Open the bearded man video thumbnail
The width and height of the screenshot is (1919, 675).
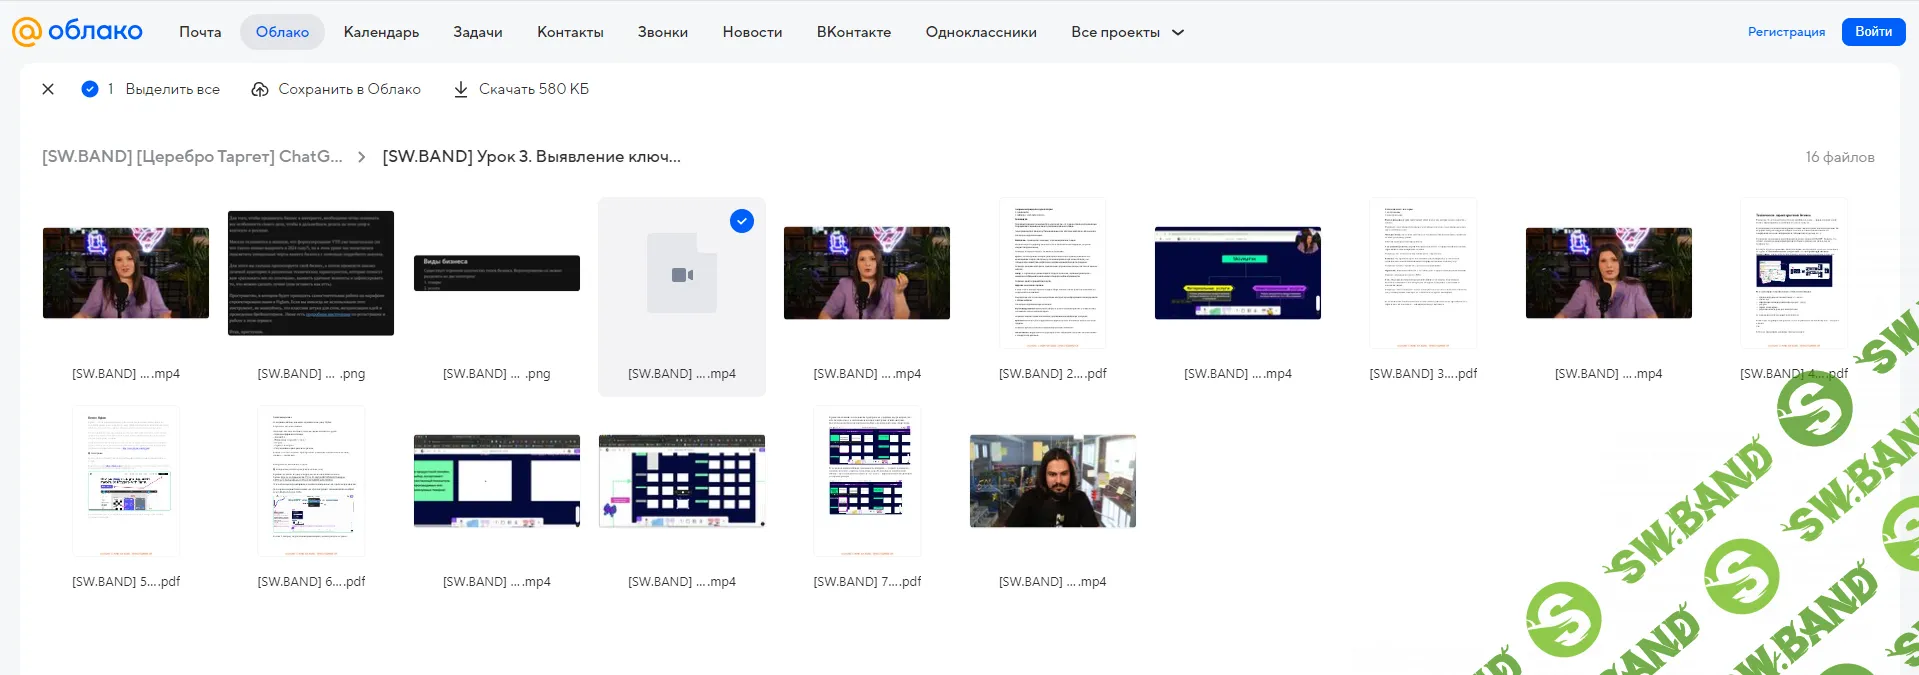click(x=1052, y=481)
